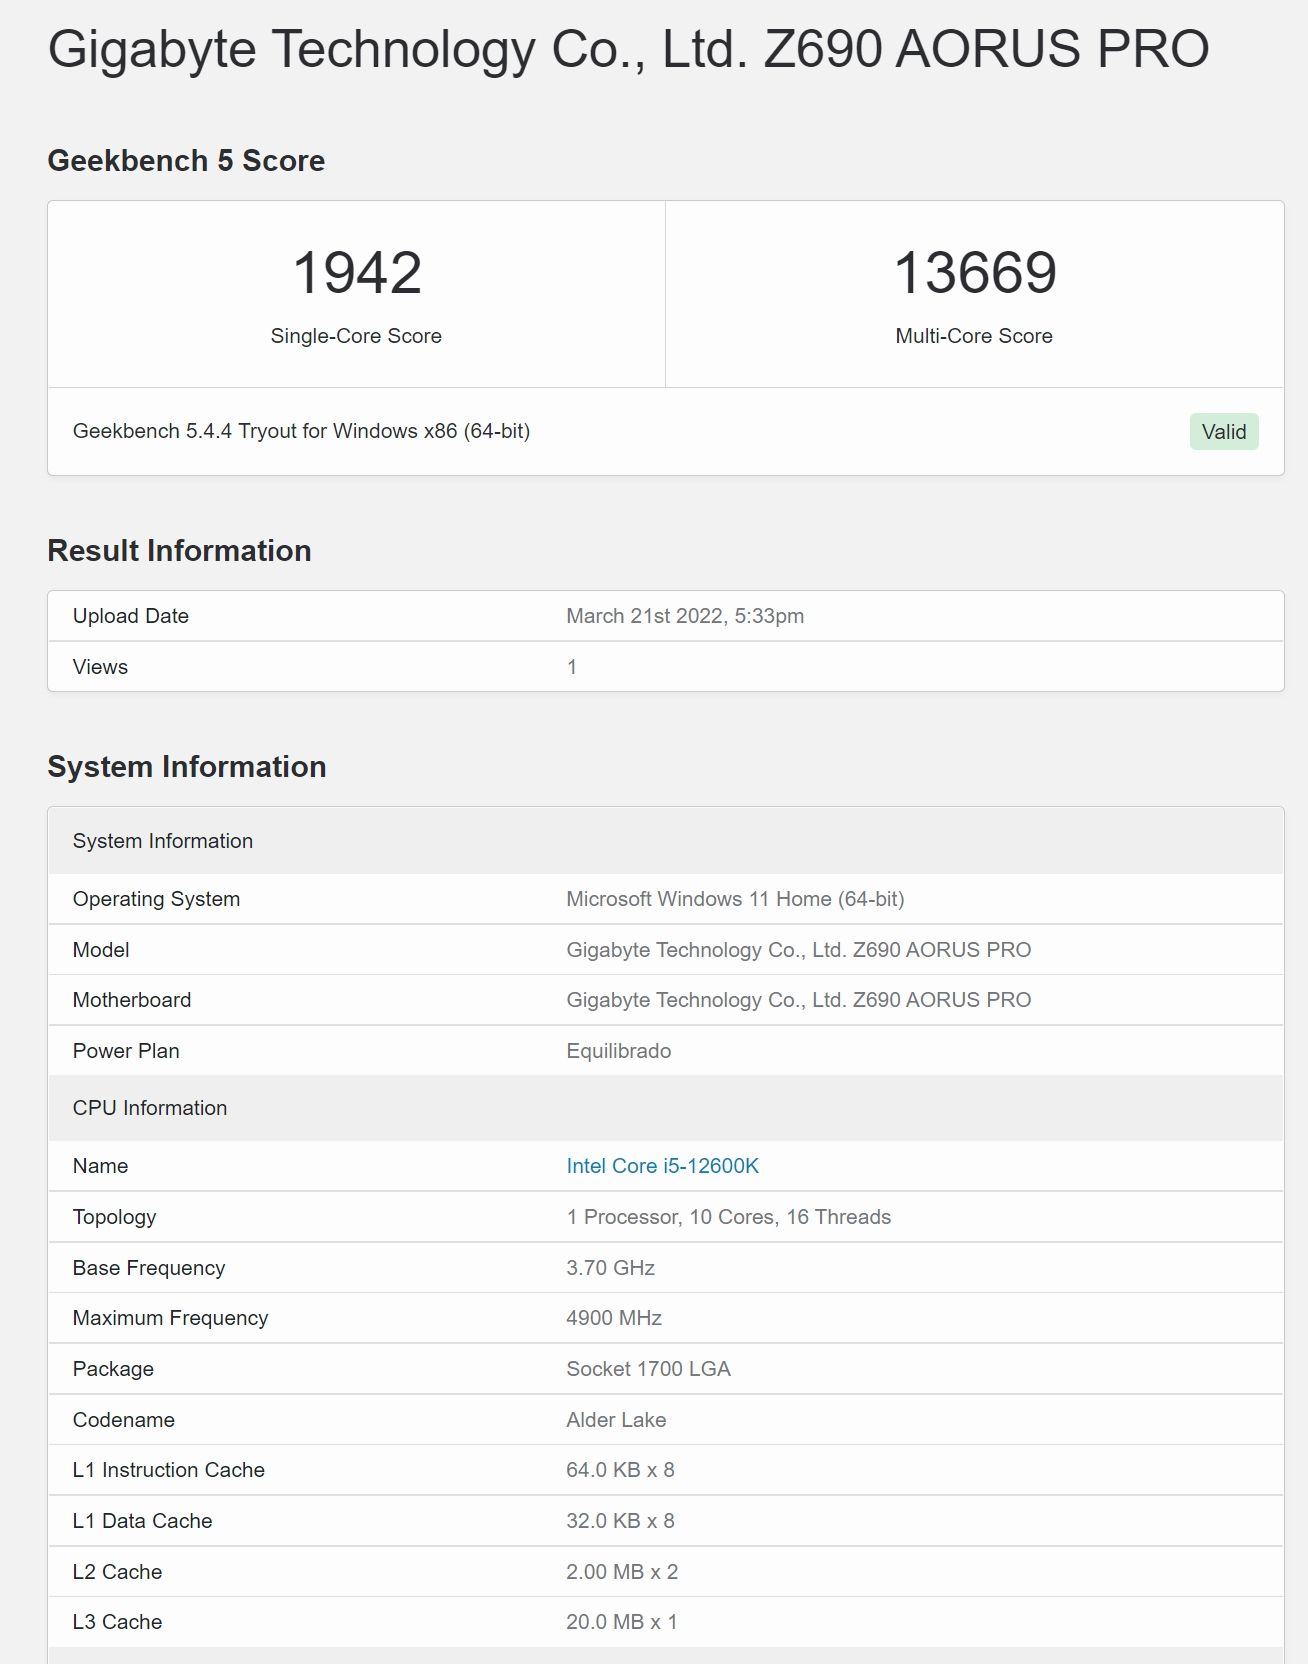Click "Geekbench 5.4.4 Tryout for Windows x86 (64-bit)"
The image size is (1308, 1664).
tap(301, 431)
